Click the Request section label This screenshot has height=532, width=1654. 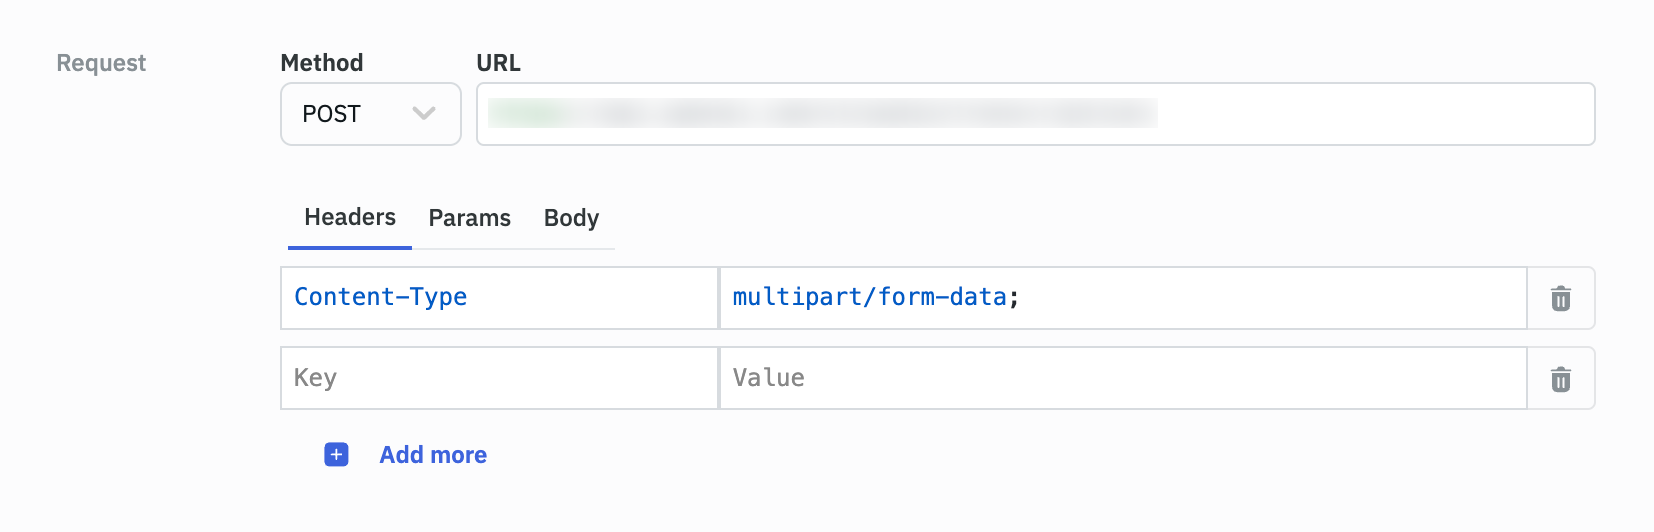(x=101, y=63)
